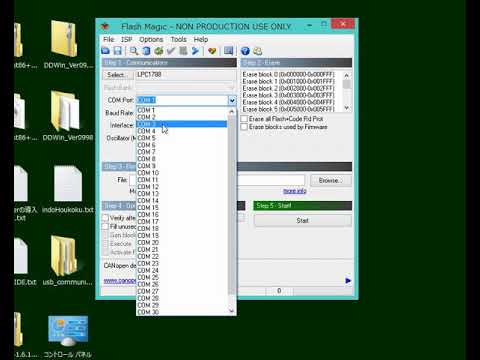Choose COM 10 from the port list

click(x=182, y=173)
